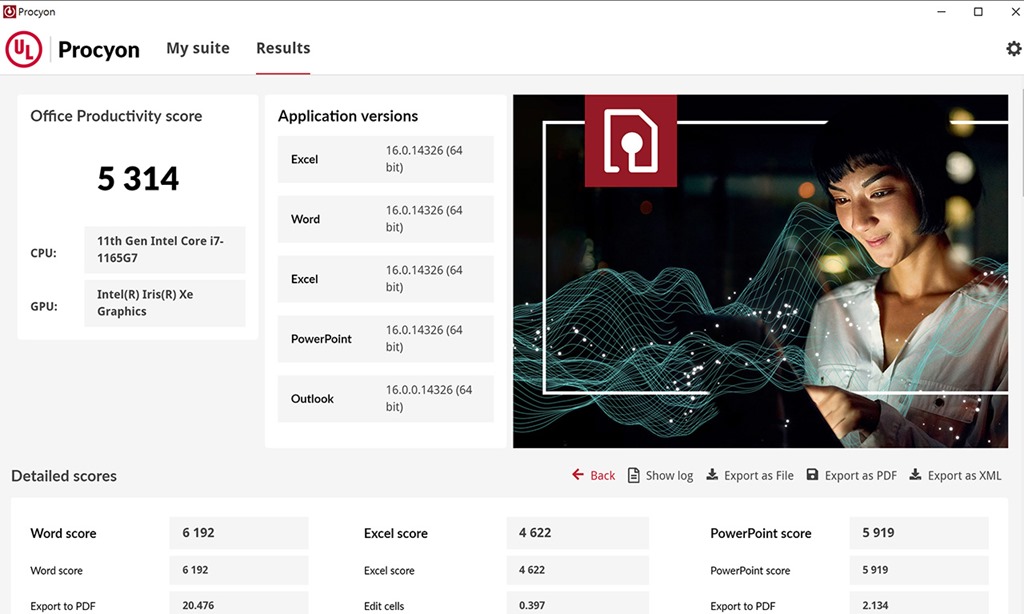This screenshot has width=1024, height=614.
Task: Maximize the Procyon window
Action: click(x=978, y=12)
